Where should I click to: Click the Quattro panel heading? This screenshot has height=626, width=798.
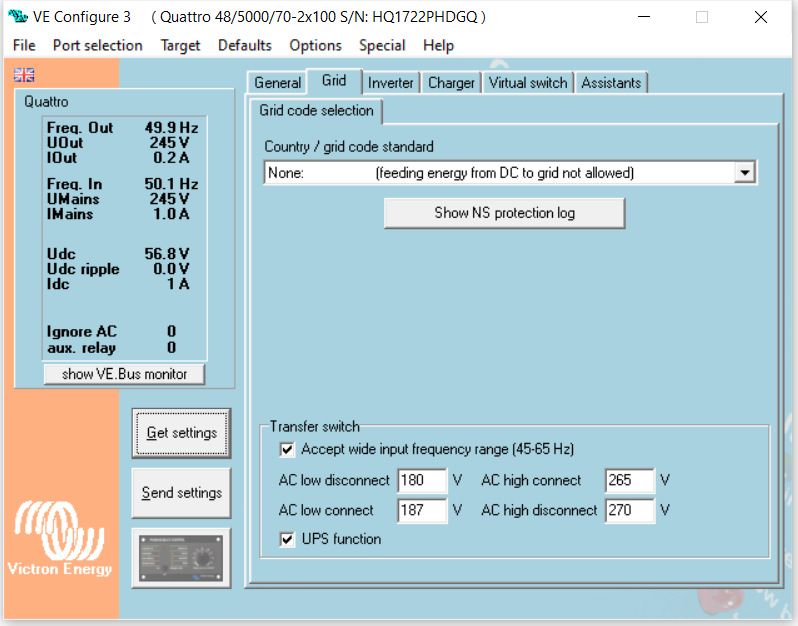46,102
